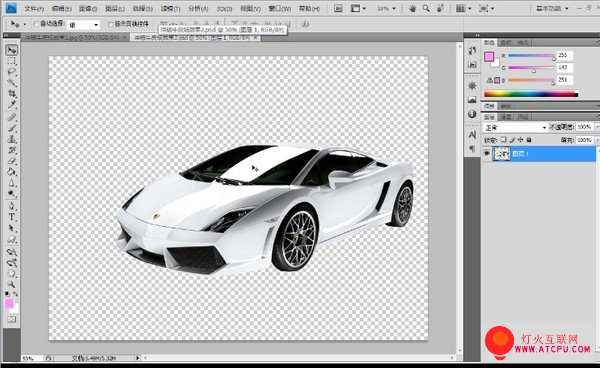Open the View Extras dropdown
This screenshot has width=600, height=368.
click(x=358, y=8)
